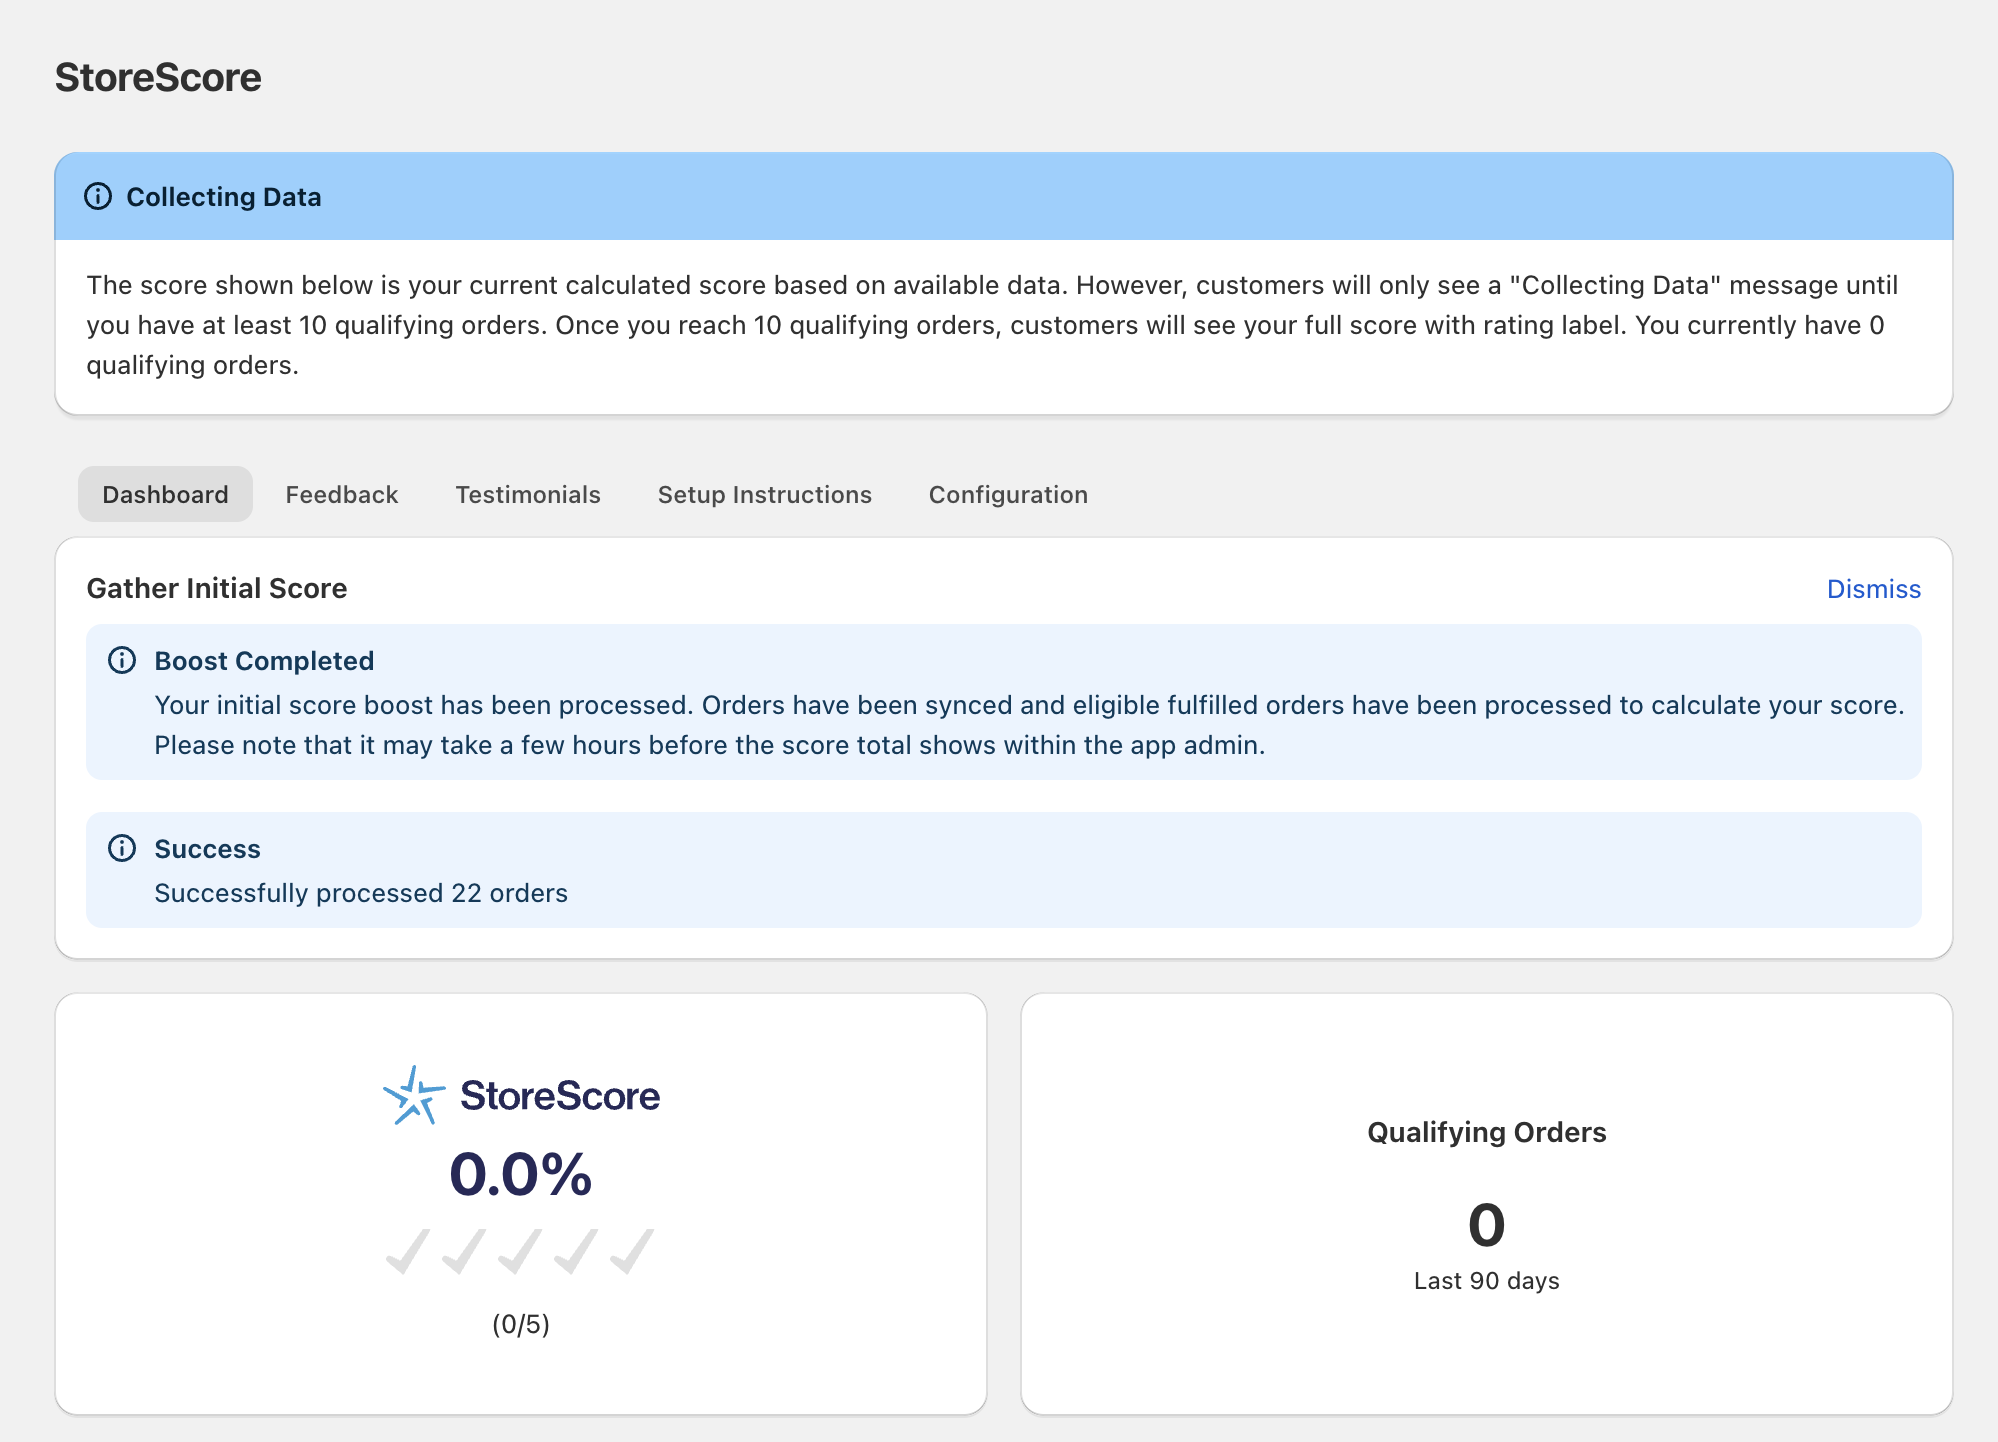Click the info icon beside Boost Completed
This screenshot has height=1442, width=1998.
click(x=121, y=660)
